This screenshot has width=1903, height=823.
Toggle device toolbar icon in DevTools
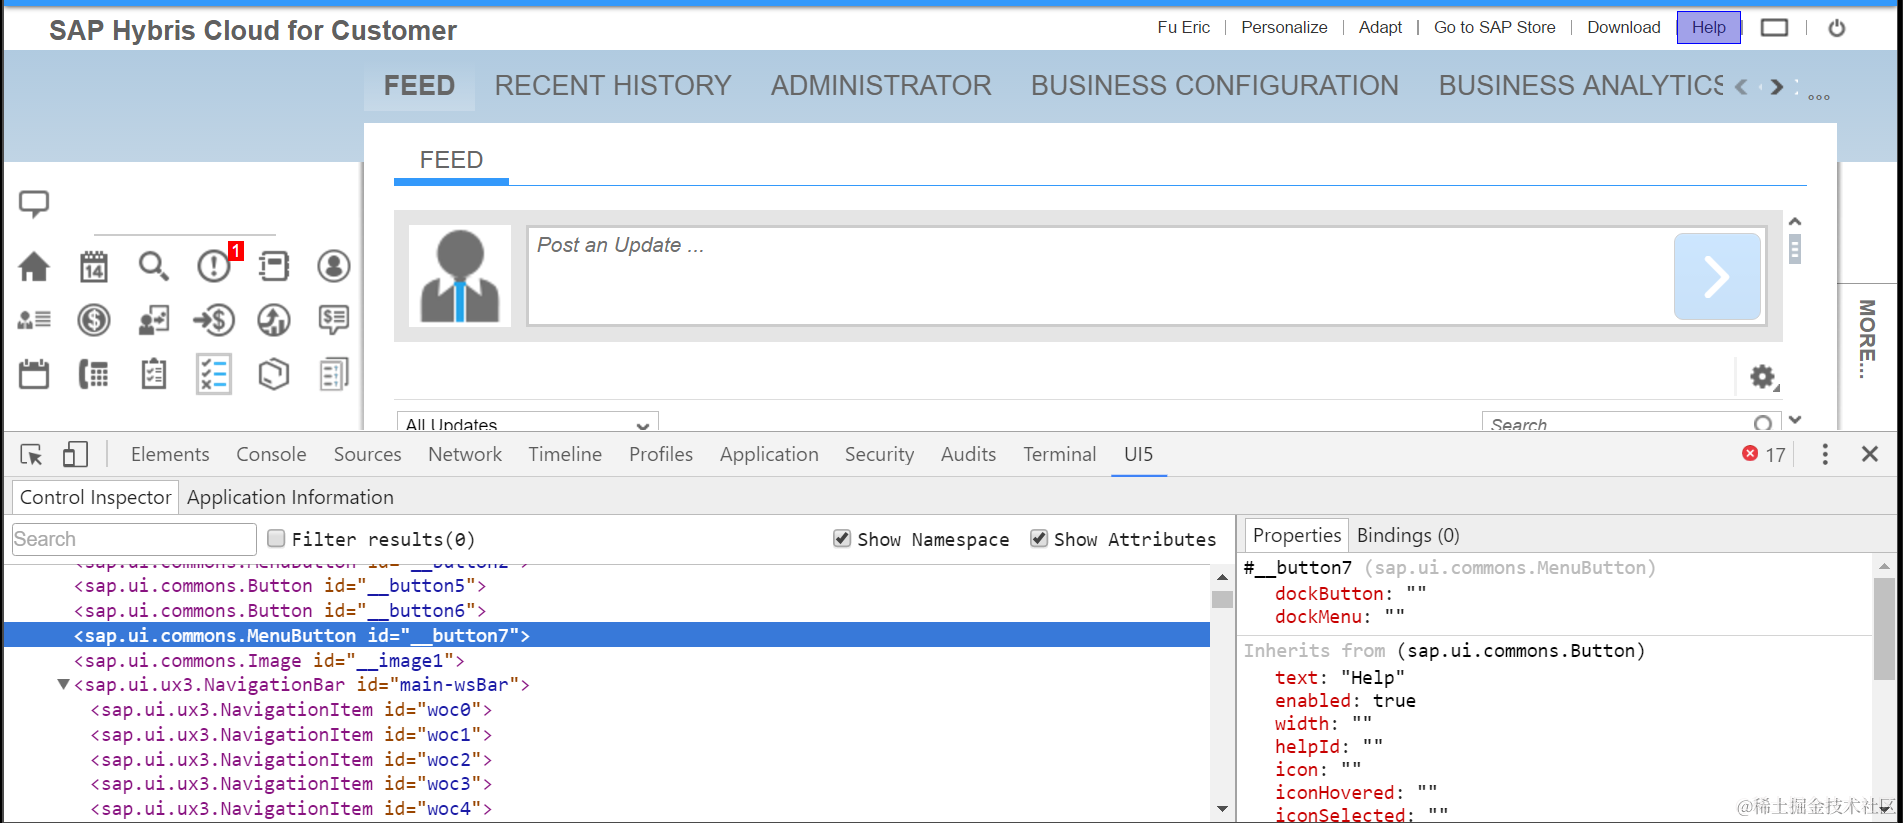point(75,455)
